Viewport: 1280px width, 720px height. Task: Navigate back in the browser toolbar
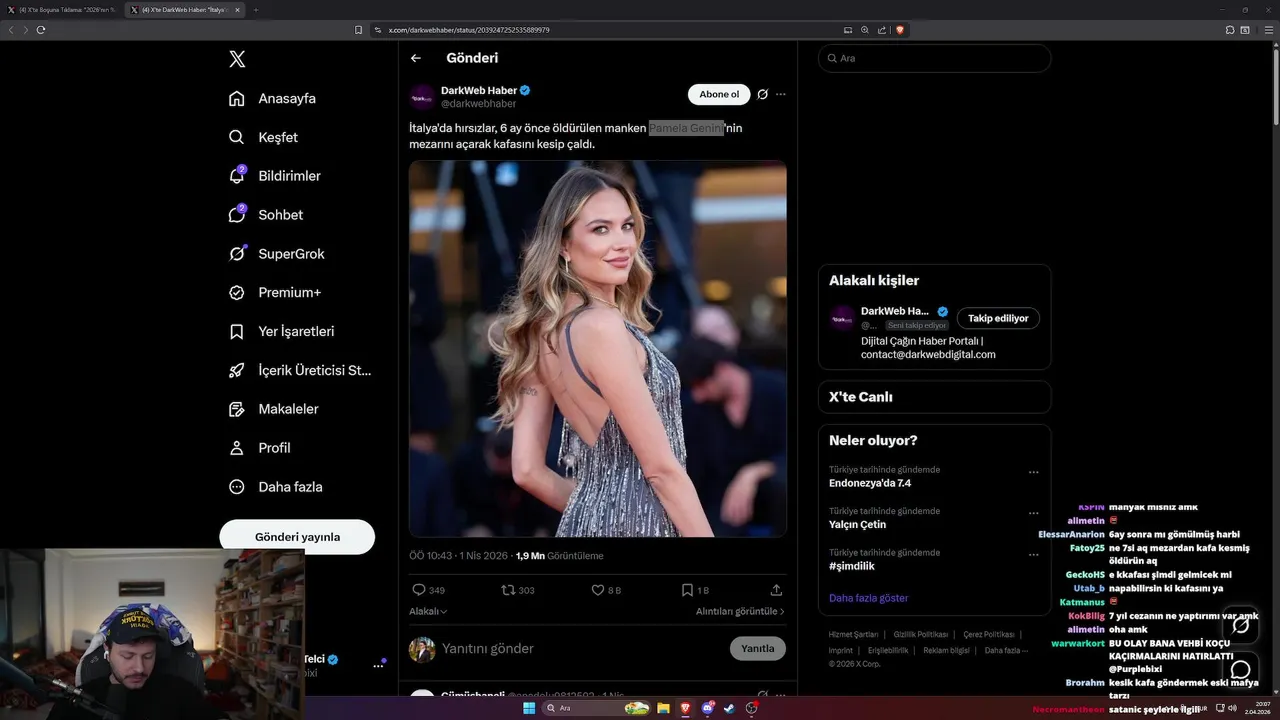tap(11, 30)
